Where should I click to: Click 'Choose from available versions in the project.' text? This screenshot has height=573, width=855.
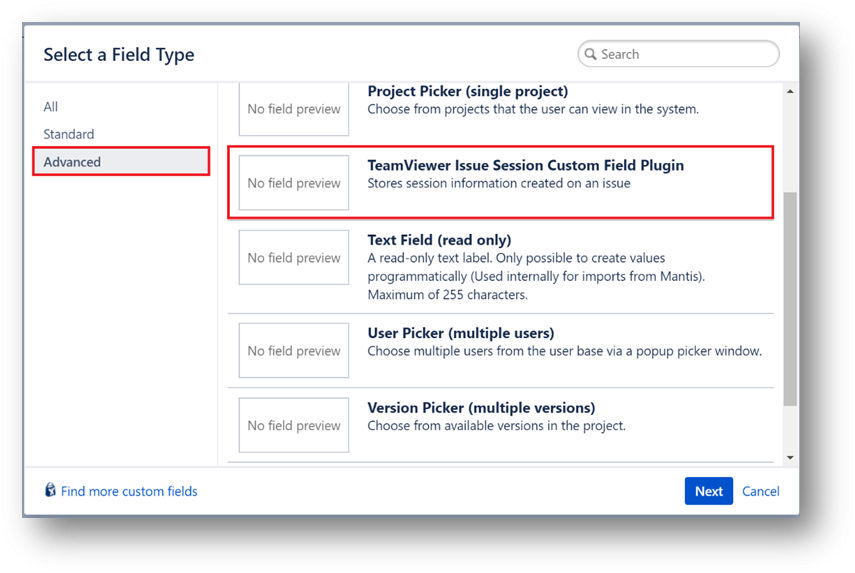click(x=496, y=426)
